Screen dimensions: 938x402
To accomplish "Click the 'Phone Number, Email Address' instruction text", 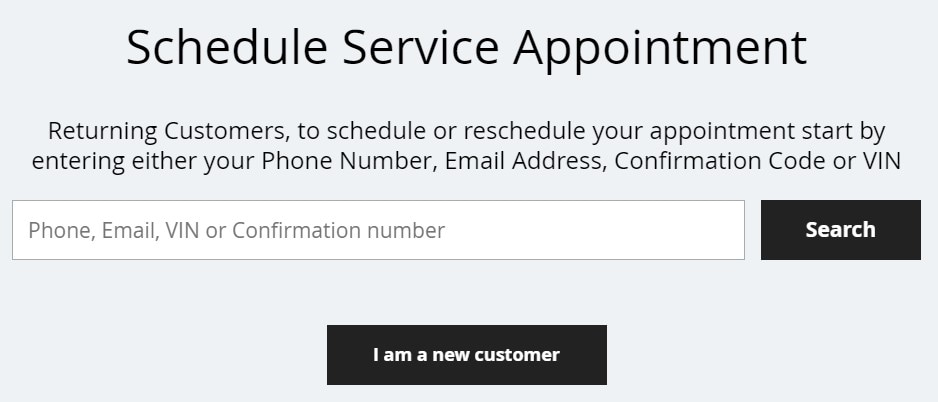I will coord(434,162).
